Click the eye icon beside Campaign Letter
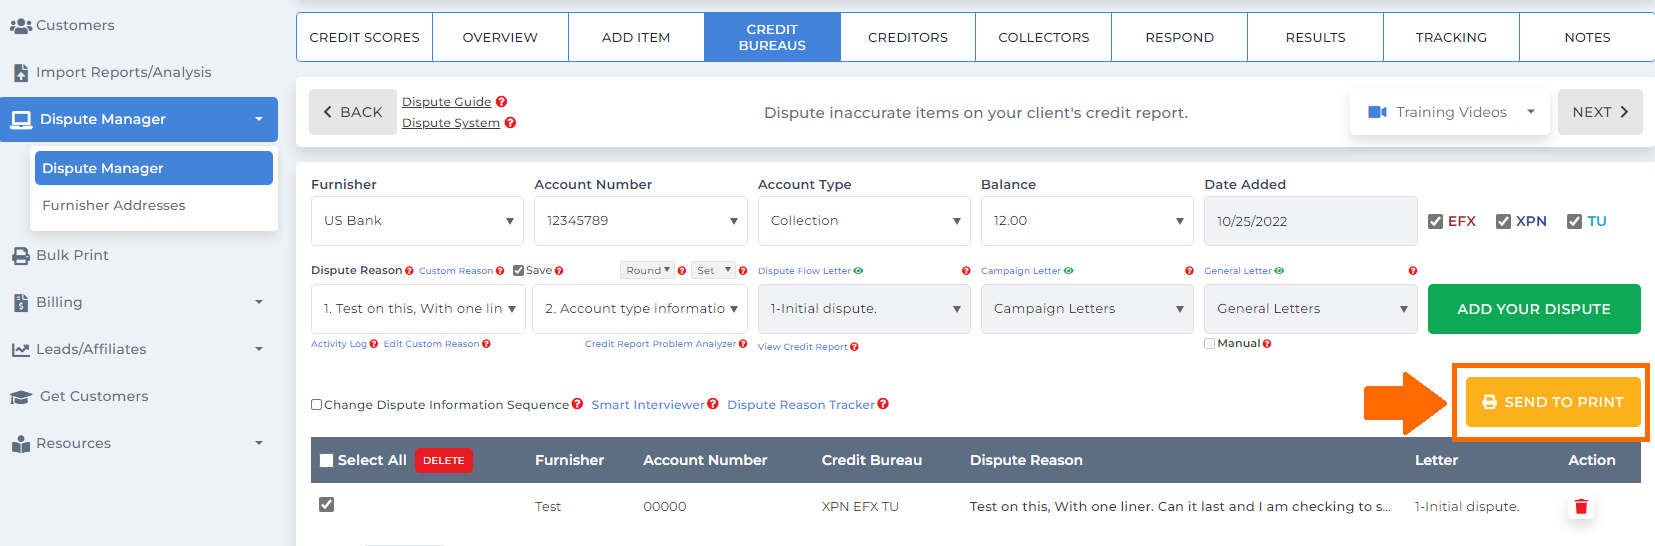Image resolution: width=1655 pixels, height=546 pixels. pyautogui.click(x=1069, y=271)
